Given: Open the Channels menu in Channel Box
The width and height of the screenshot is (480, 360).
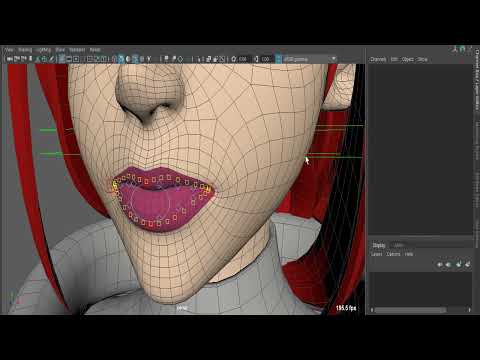Looking at the screenshot, I should coord(378,59).
